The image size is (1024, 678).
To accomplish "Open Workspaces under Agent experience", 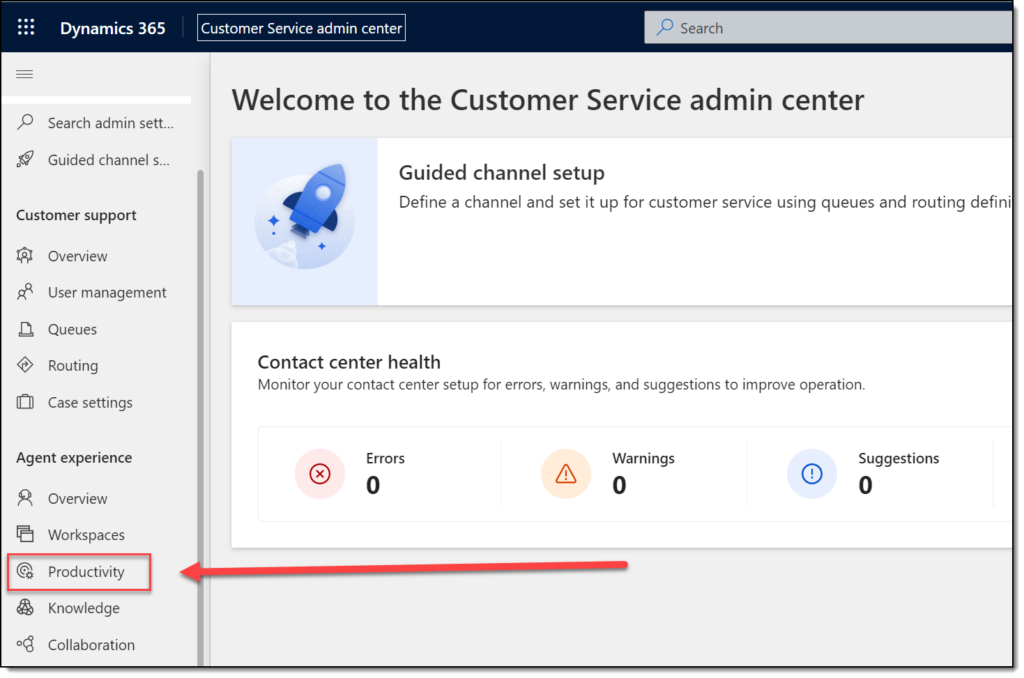I will 97,535.
